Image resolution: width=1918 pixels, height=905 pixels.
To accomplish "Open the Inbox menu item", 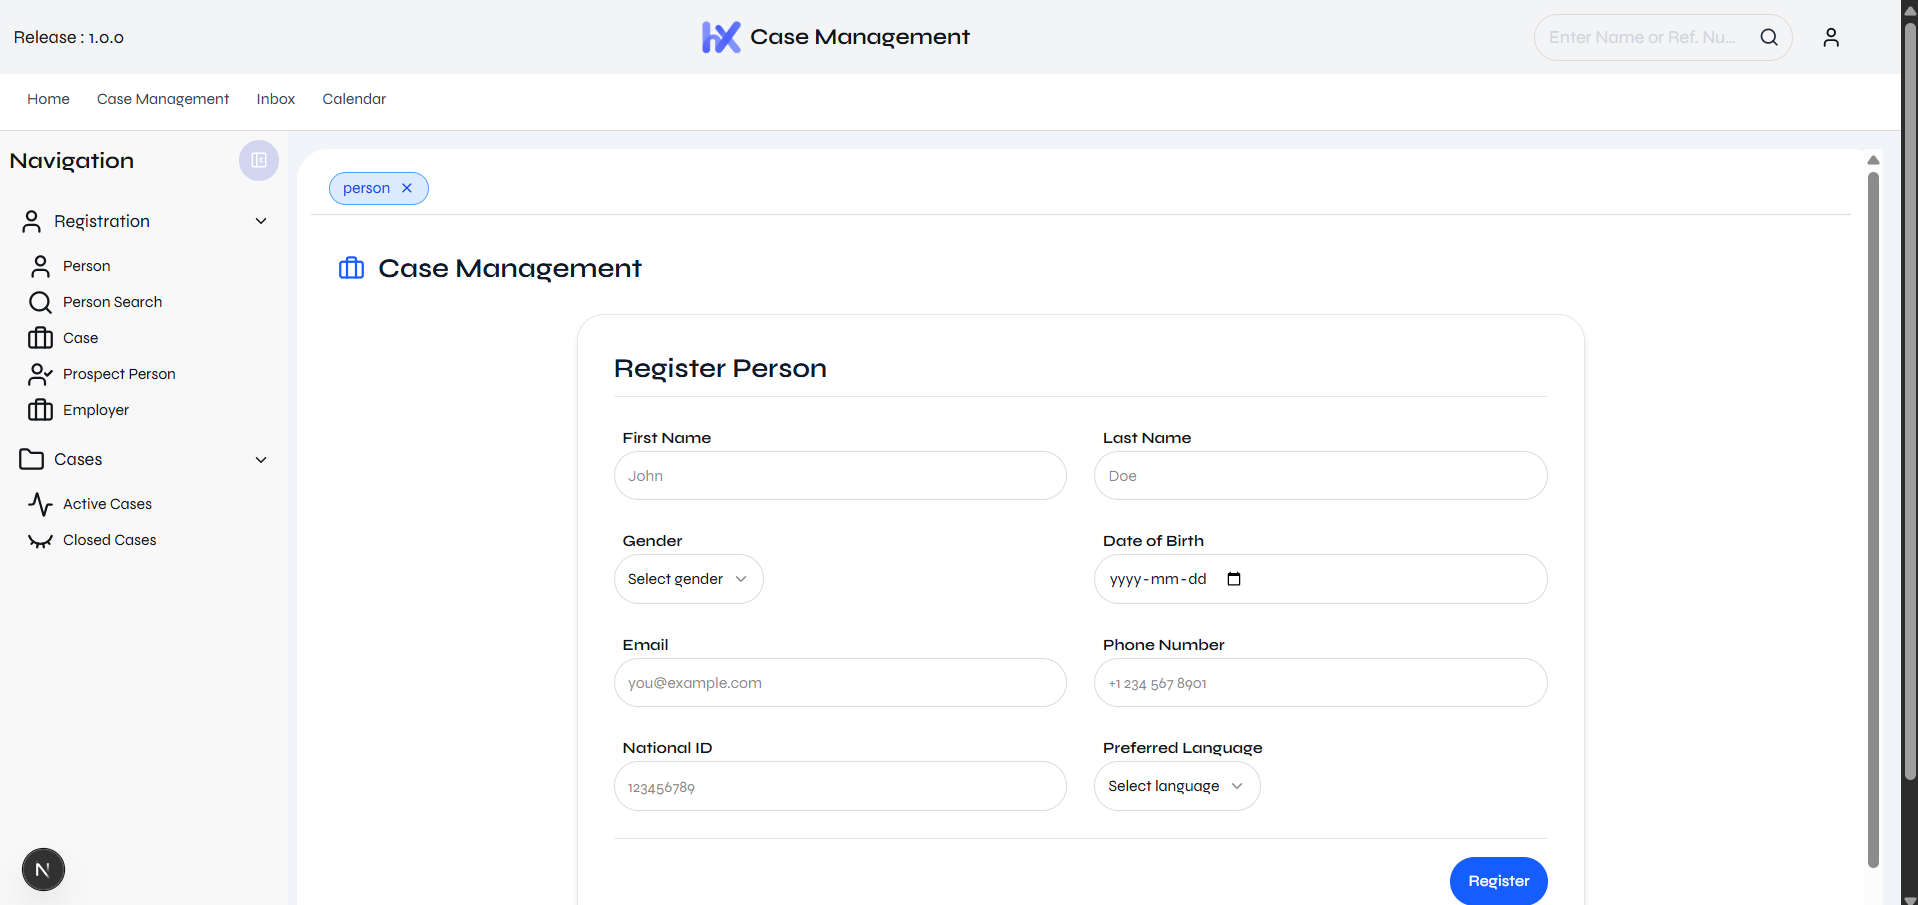I will [x=275, y=99].
